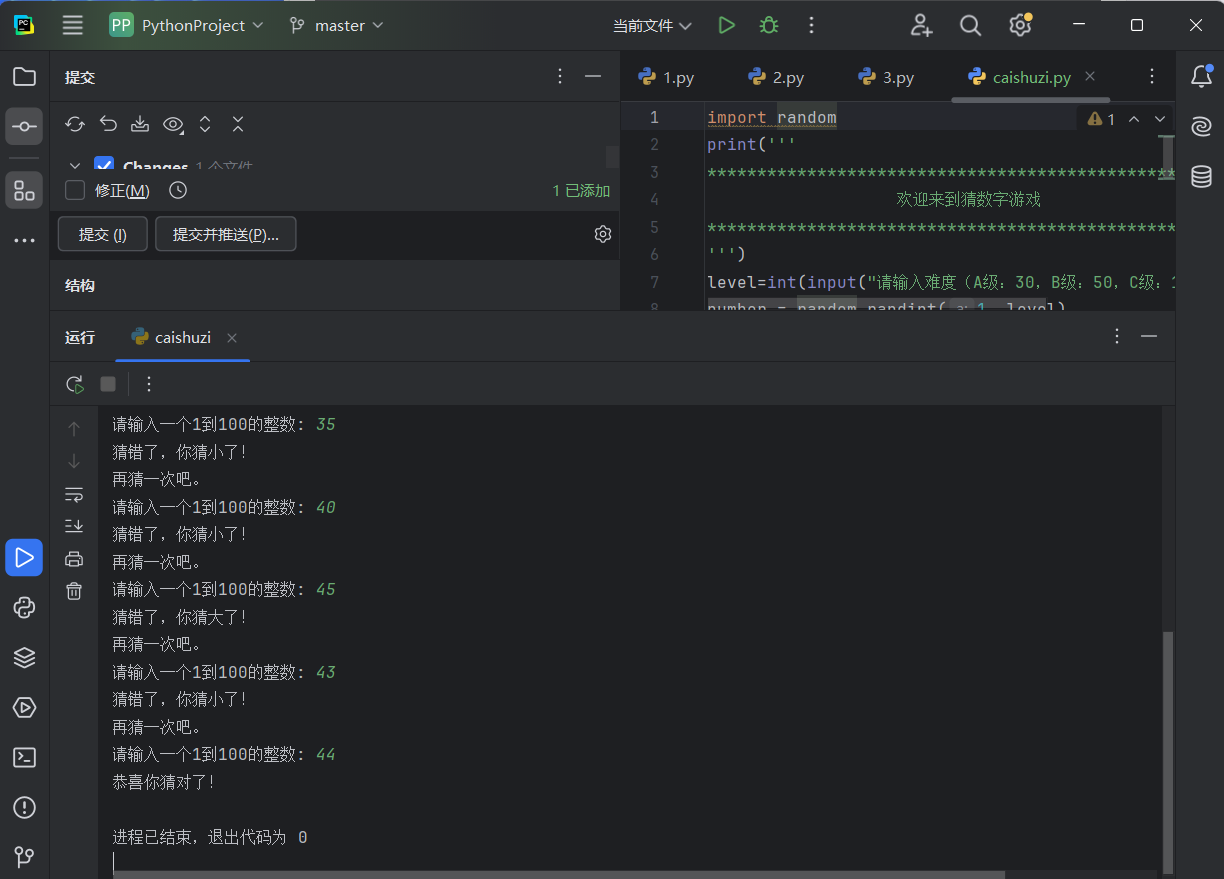
Task: Go down the stack trace arrow
Action: point(74,461)
